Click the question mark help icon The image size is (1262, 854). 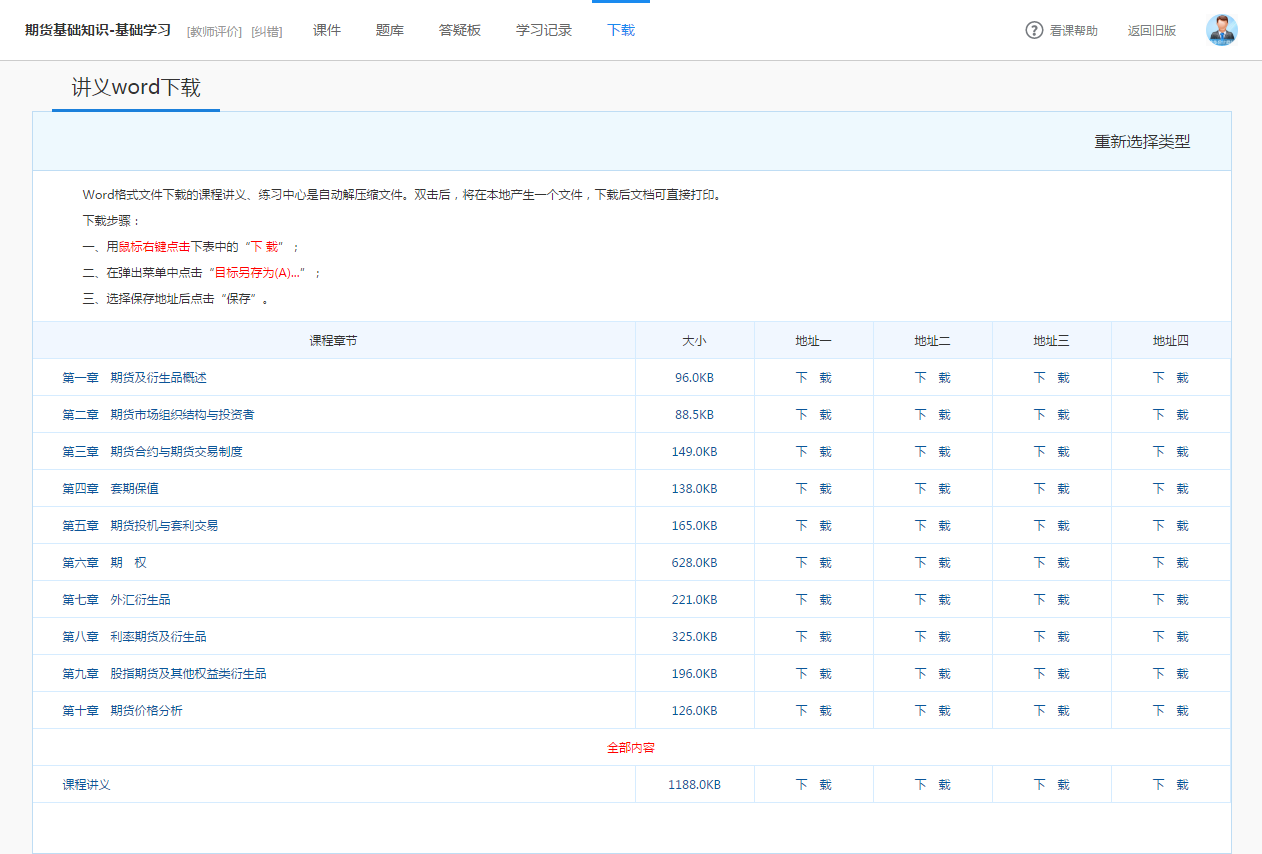[1034, 30]
